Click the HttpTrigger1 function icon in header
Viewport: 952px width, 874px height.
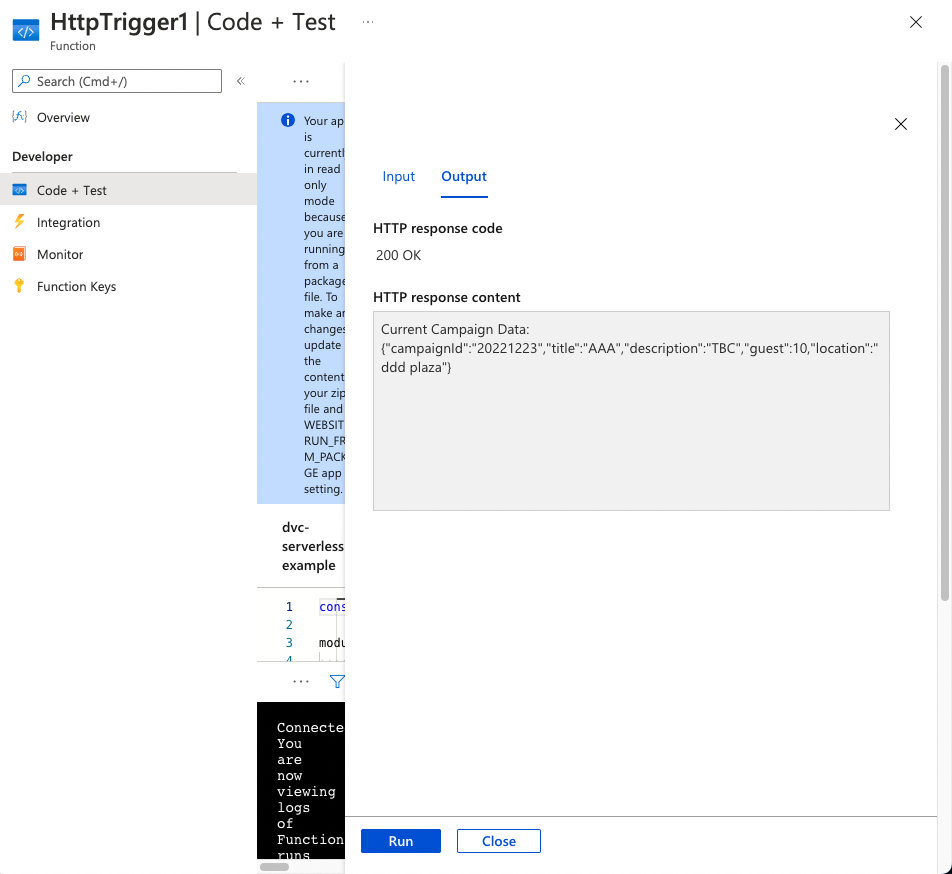(x=25, y=30)
